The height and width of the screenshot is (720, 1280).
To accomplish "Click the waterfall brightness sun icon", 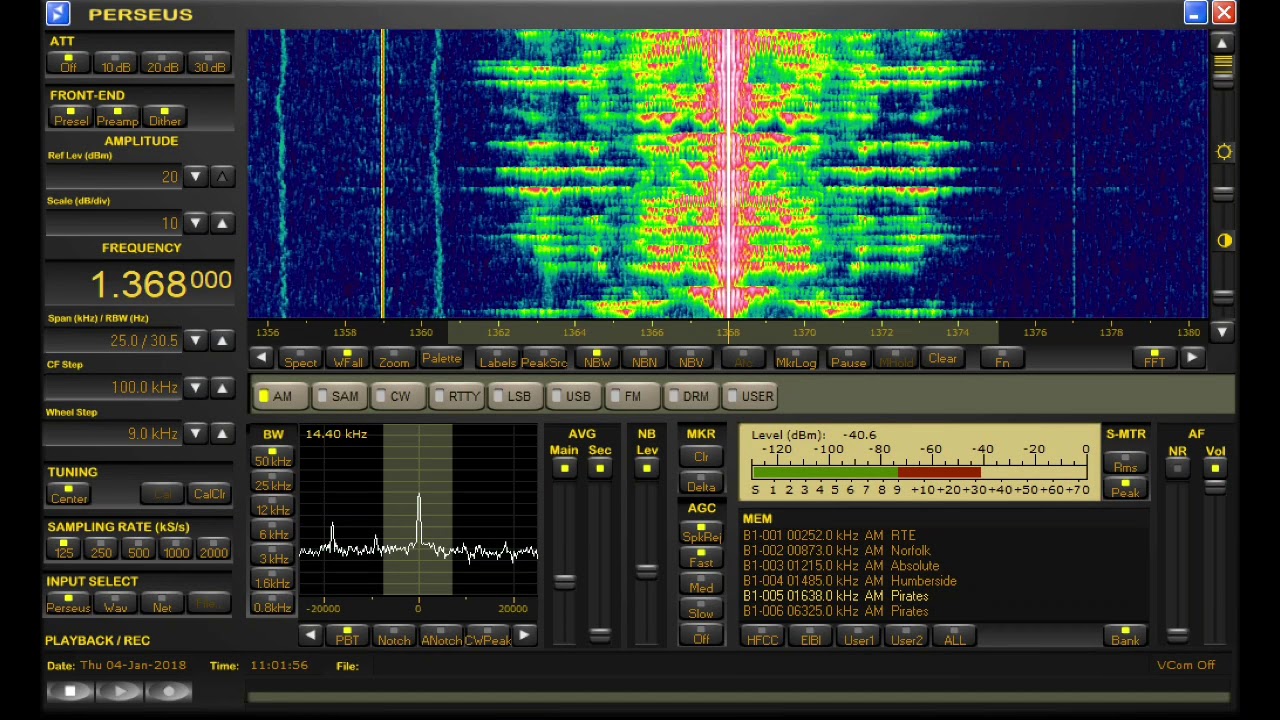I will pyautogui.click(x=1224, y=152).
